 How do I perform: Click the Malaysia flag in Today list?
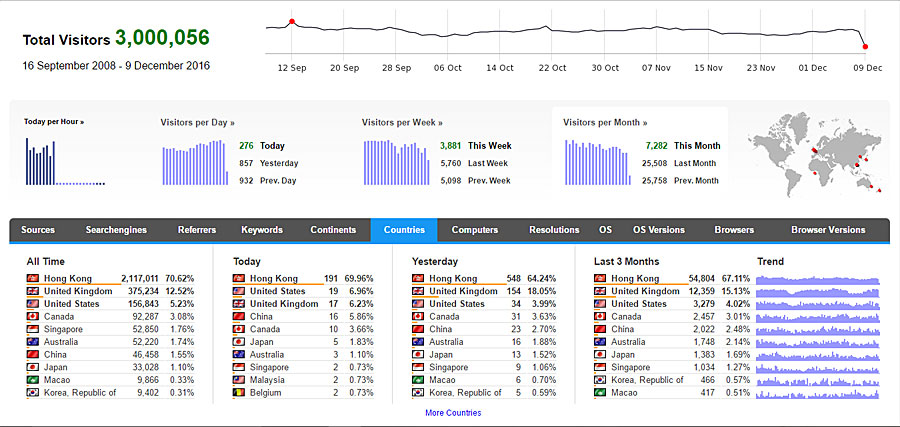[239, 380]
